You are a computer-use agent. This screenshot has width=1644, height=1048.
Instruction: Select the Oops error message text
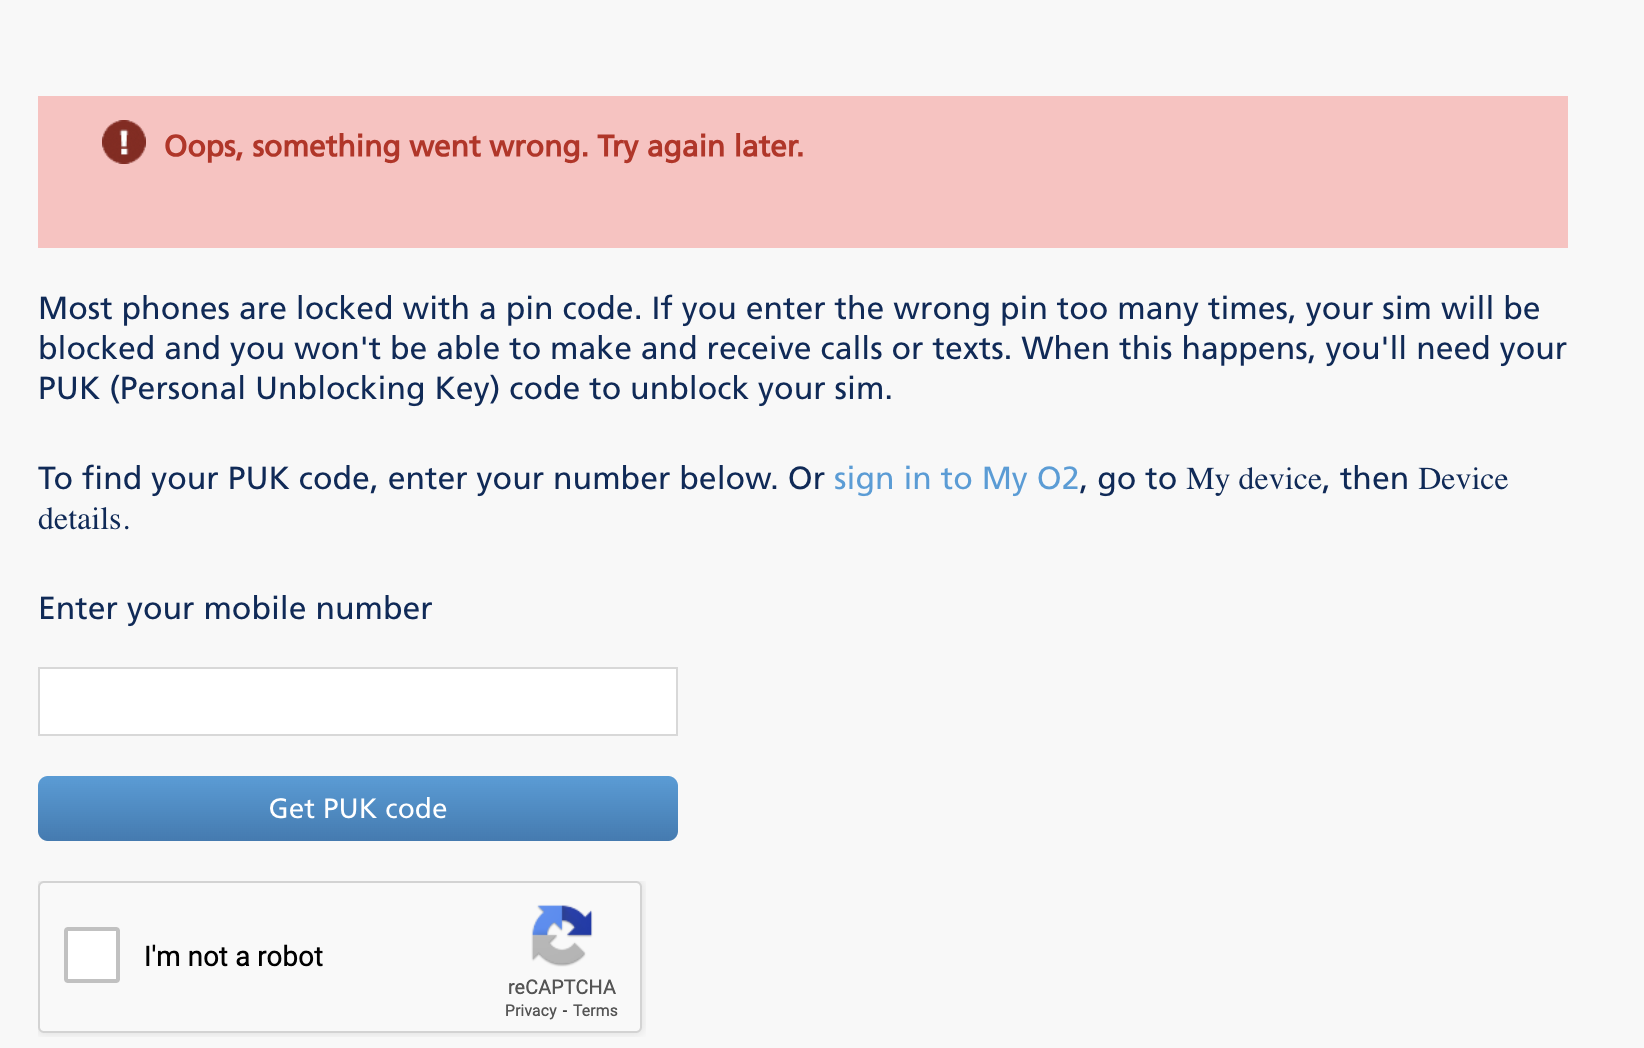click(484, 146)
